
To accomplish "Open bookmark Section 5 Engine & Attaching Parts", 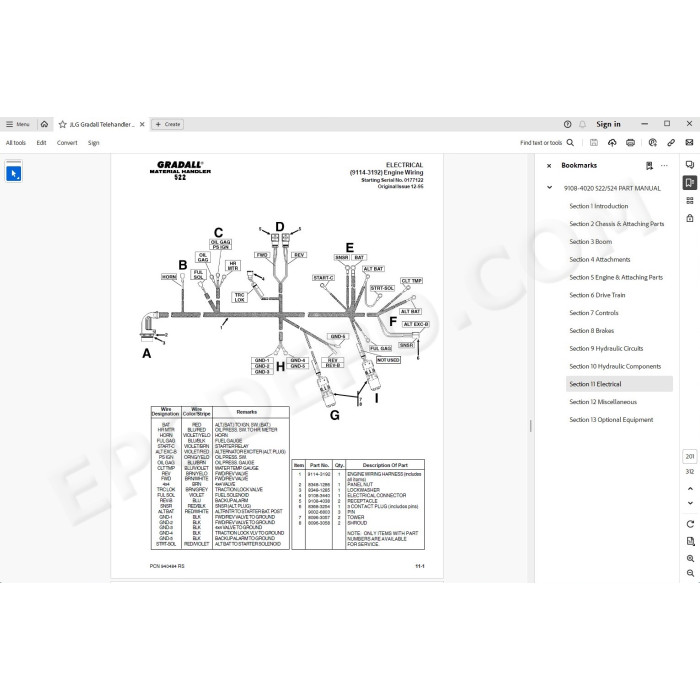I will tap(616, 277).
